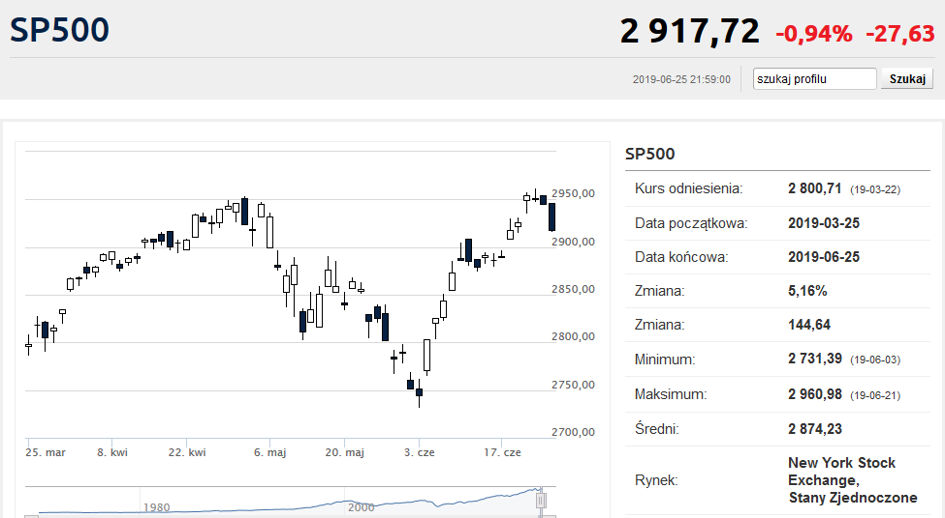The image size is (945, 518).
Task: Click the SP500 page heading
Action: click(59, 30)
